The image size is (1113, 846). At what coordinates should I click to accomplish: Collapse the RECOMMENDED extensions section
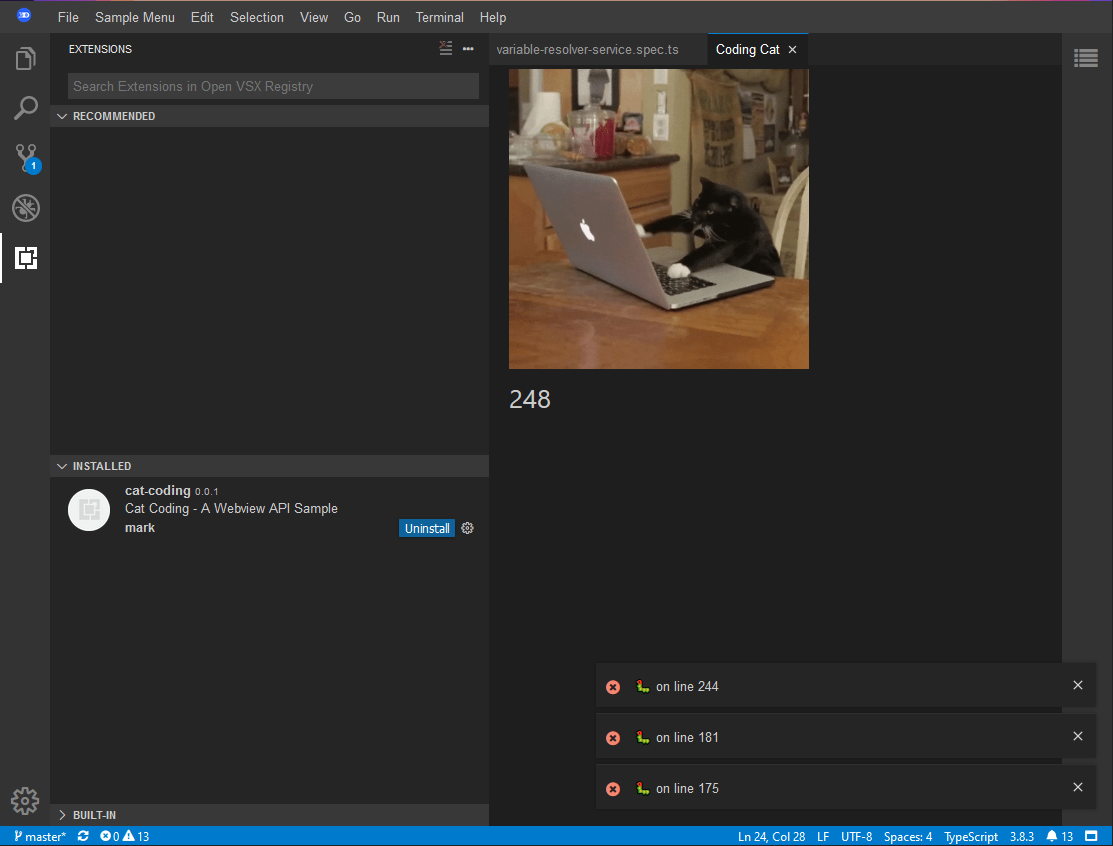(62, 116)
